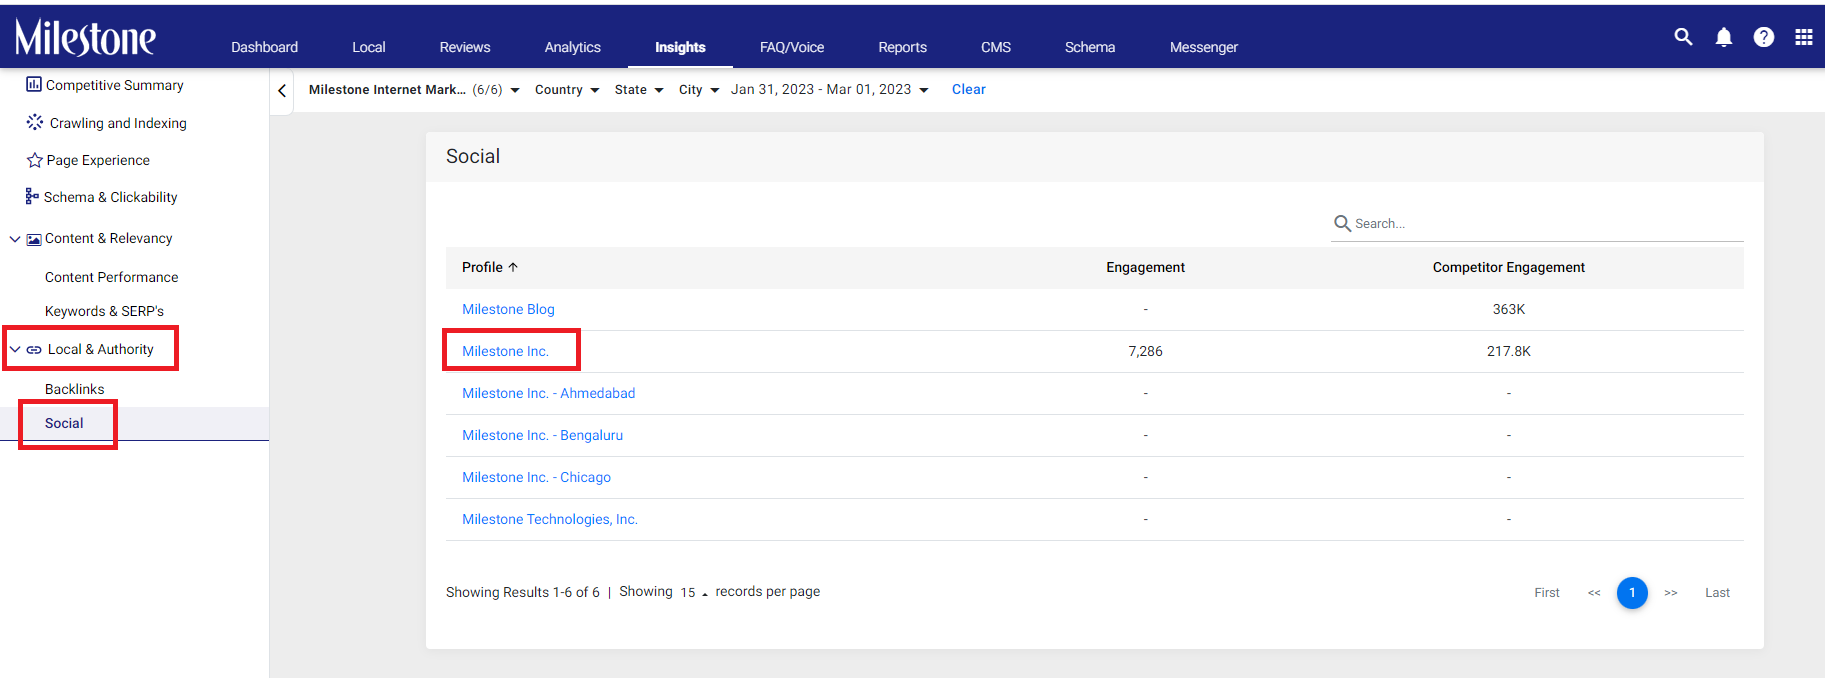Image resolution: width=1825 pixels, height=678 pixels.
Task: Open the Schema tab
Action: click(1090, 47)
